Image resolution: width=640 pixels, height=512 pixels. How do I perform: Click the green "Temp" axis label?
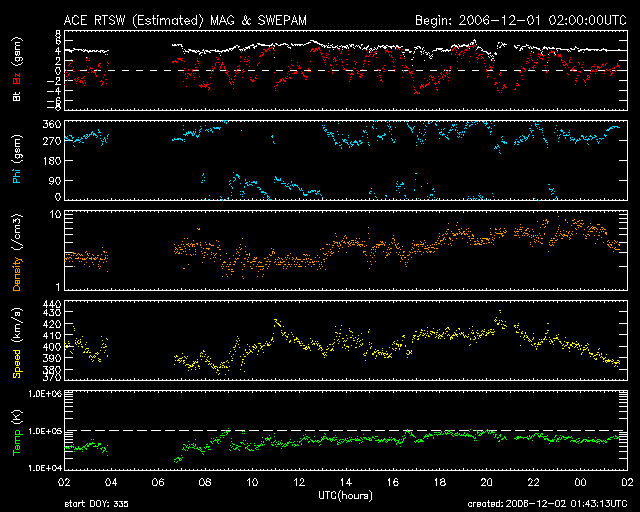[17, 442]
